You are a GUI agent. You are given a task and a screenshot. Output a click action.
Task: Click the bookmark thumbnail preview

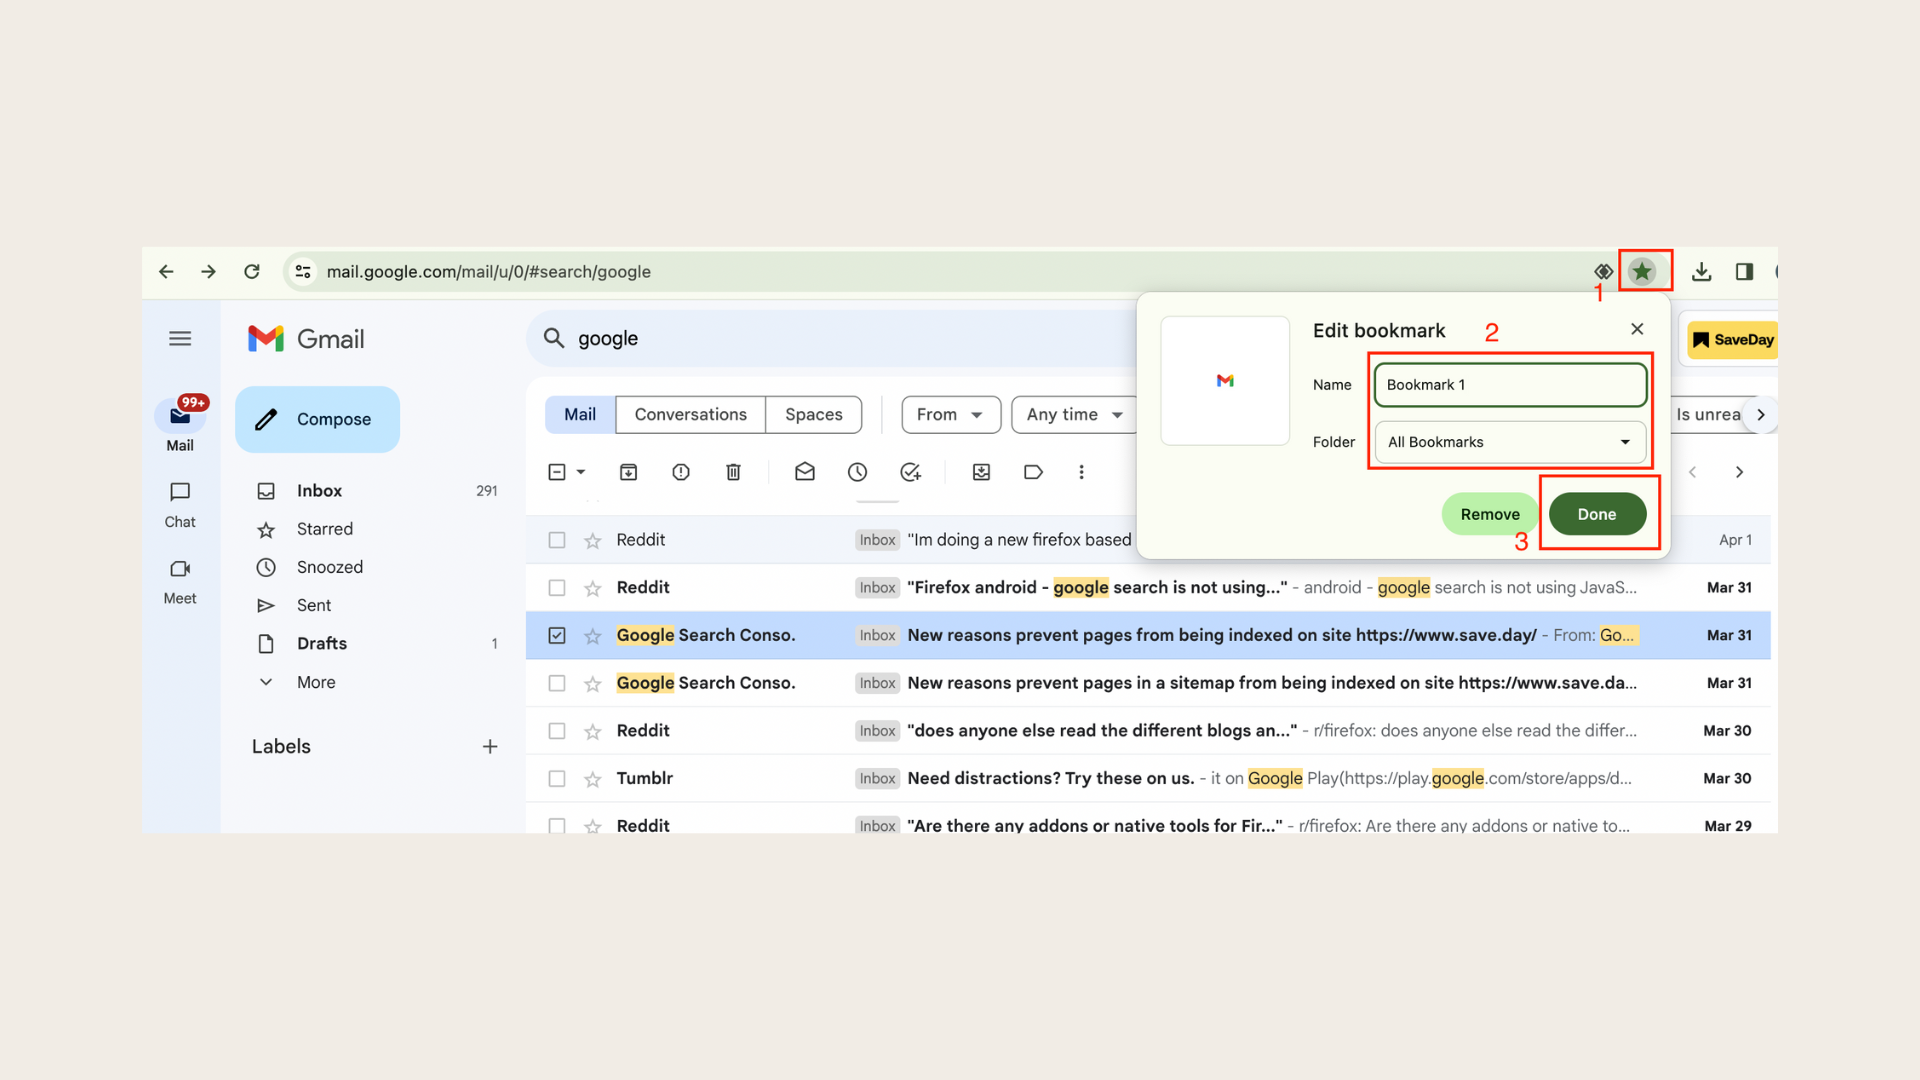click(x=1225, y=381)
